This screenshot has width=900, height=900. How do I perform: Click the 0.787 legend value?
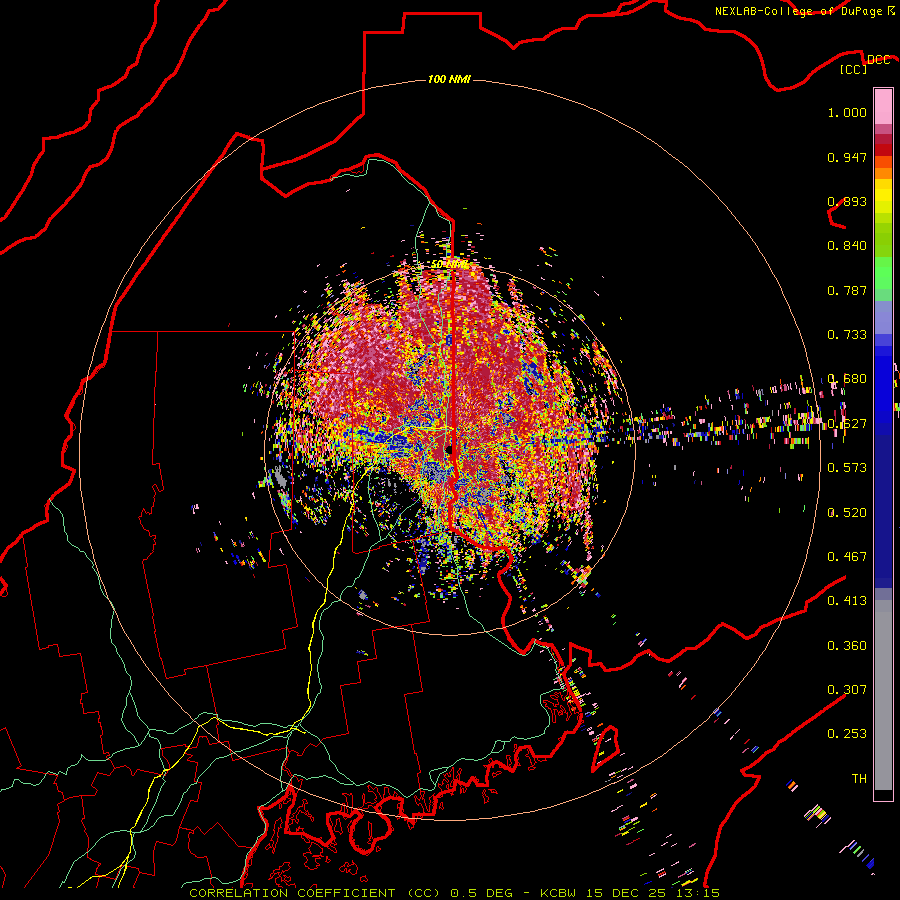click(x=847, y=290)
